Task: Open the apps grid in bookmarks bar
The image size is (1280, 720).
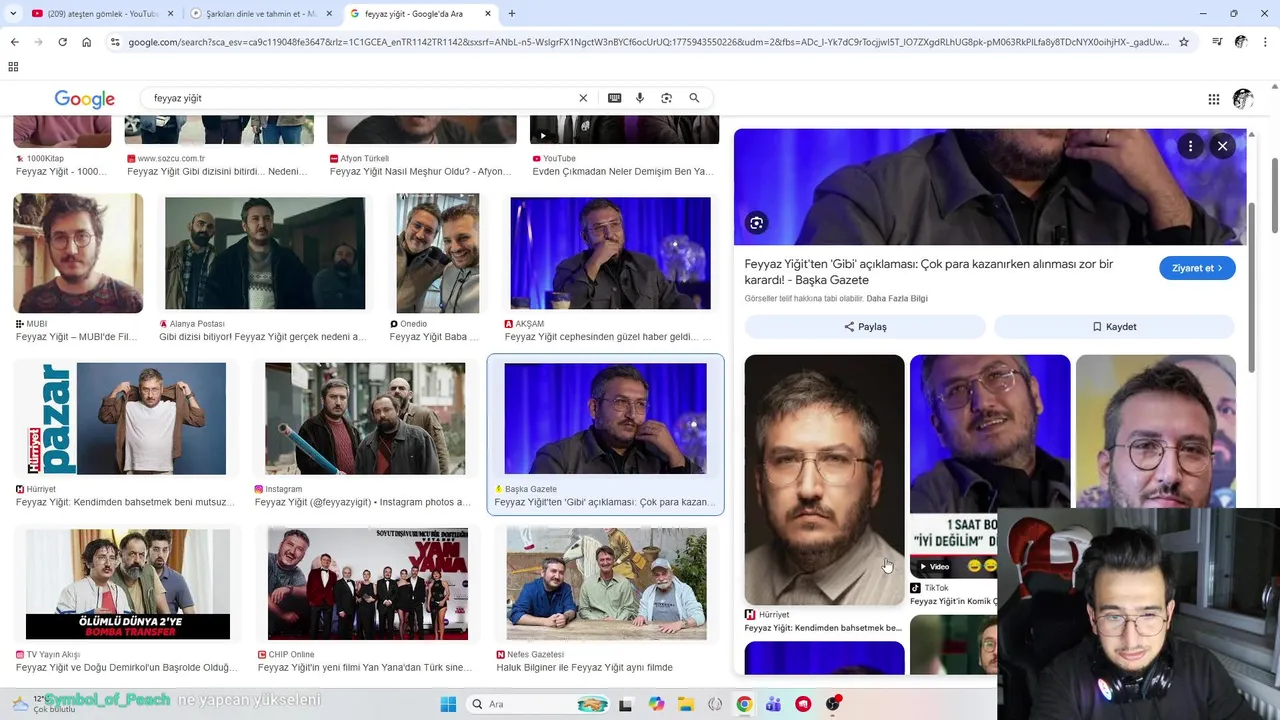Action: [13, 67]
